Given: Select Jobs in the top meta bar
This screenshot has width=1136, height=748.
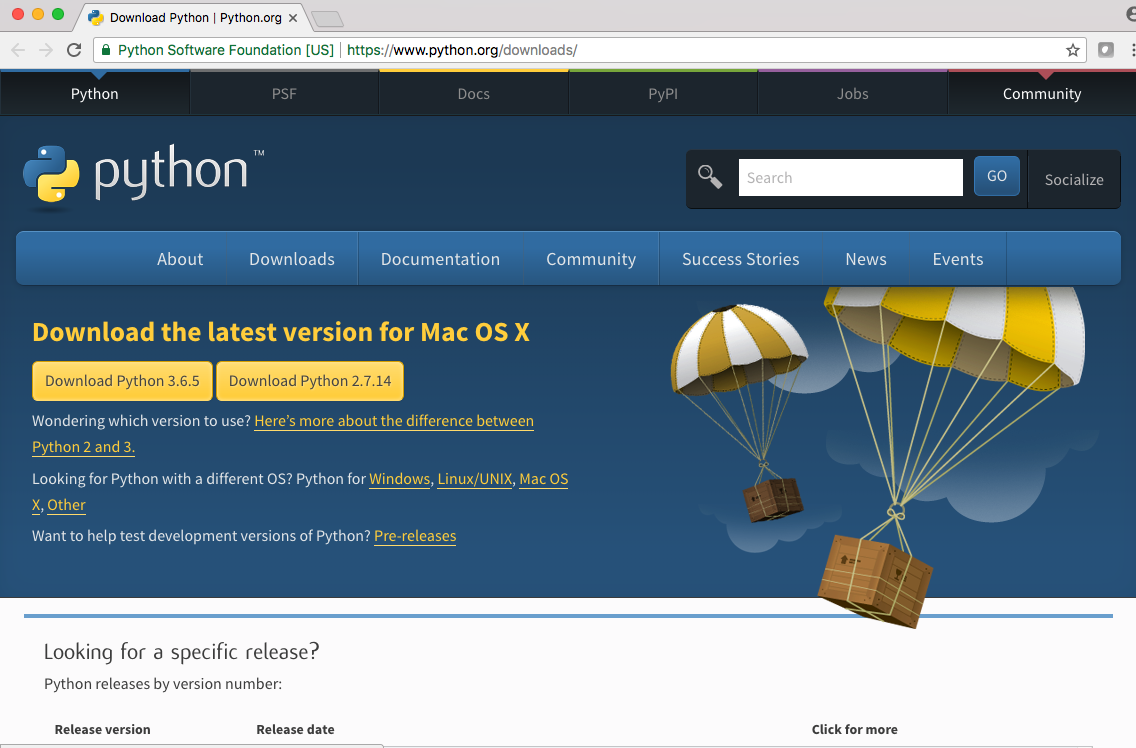Looking at the screenshot, I should pyautogui.click(x=853, y=94).
